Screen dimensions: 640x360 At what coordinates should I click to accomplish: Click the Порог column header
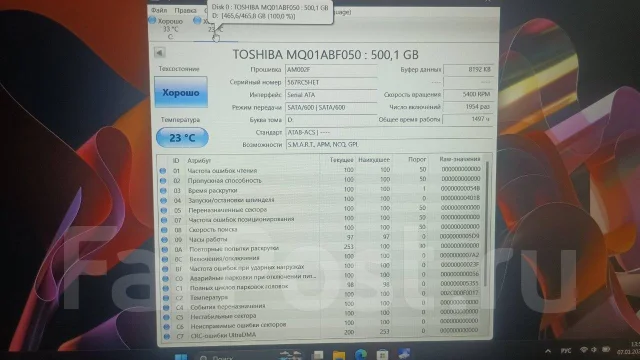(x=417, y=159)
